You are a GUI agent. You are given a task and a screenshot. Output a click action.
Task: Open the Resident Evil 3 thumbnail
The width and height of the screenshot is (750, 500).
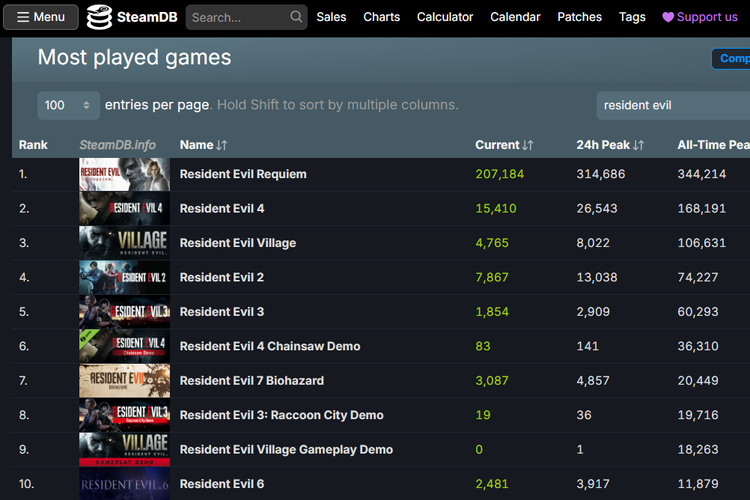tap(124, 312)
